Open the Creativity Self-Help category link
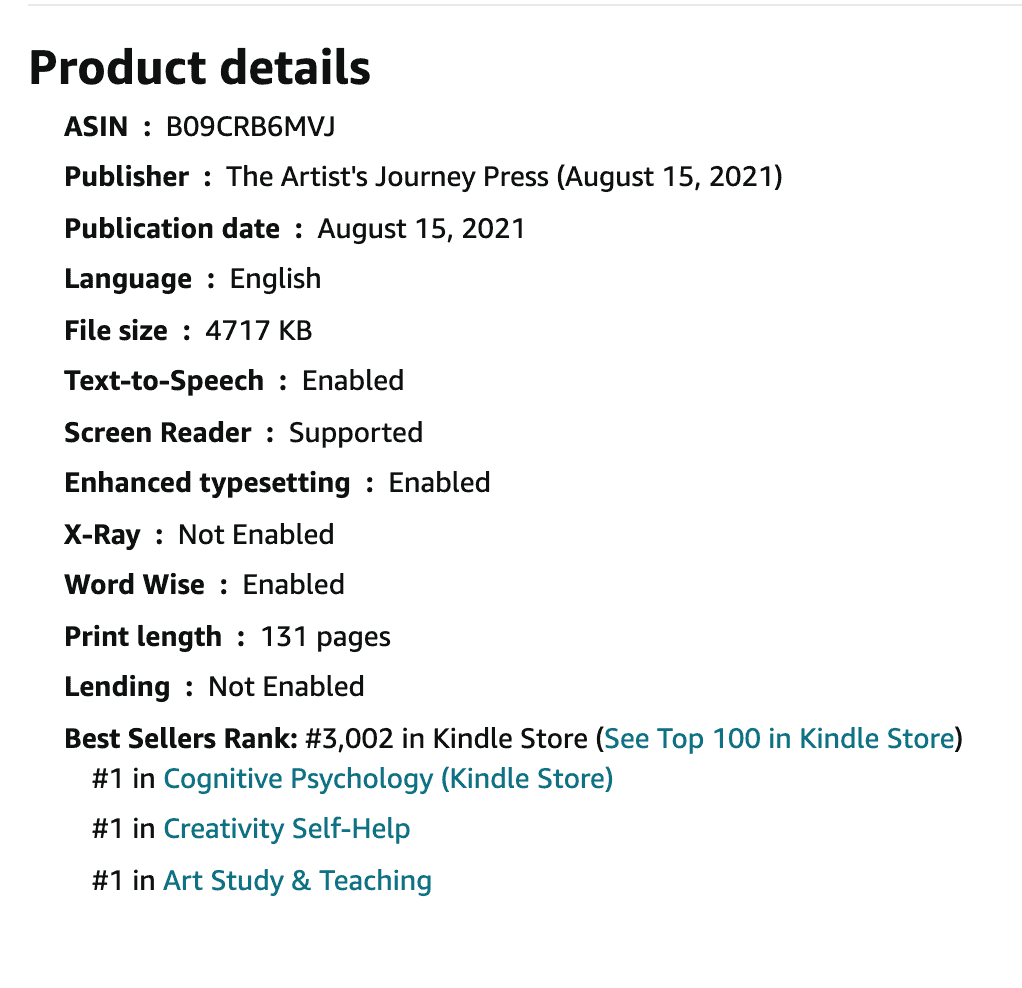 click(287, 829)
